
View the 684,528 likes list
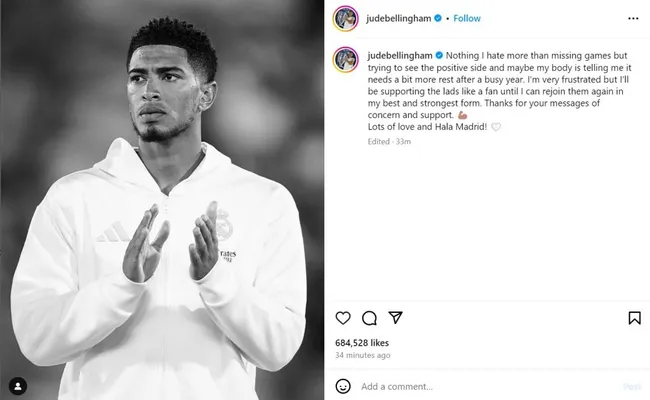click(362, 343)
